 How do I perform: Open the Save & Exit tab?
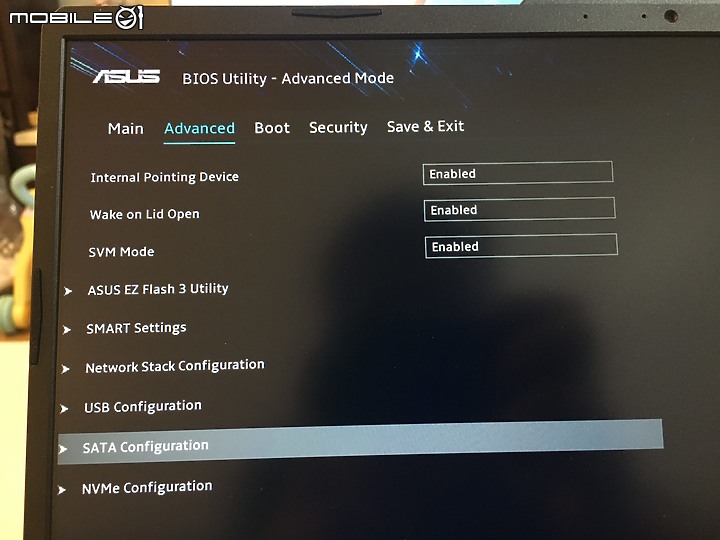[425, 126]
